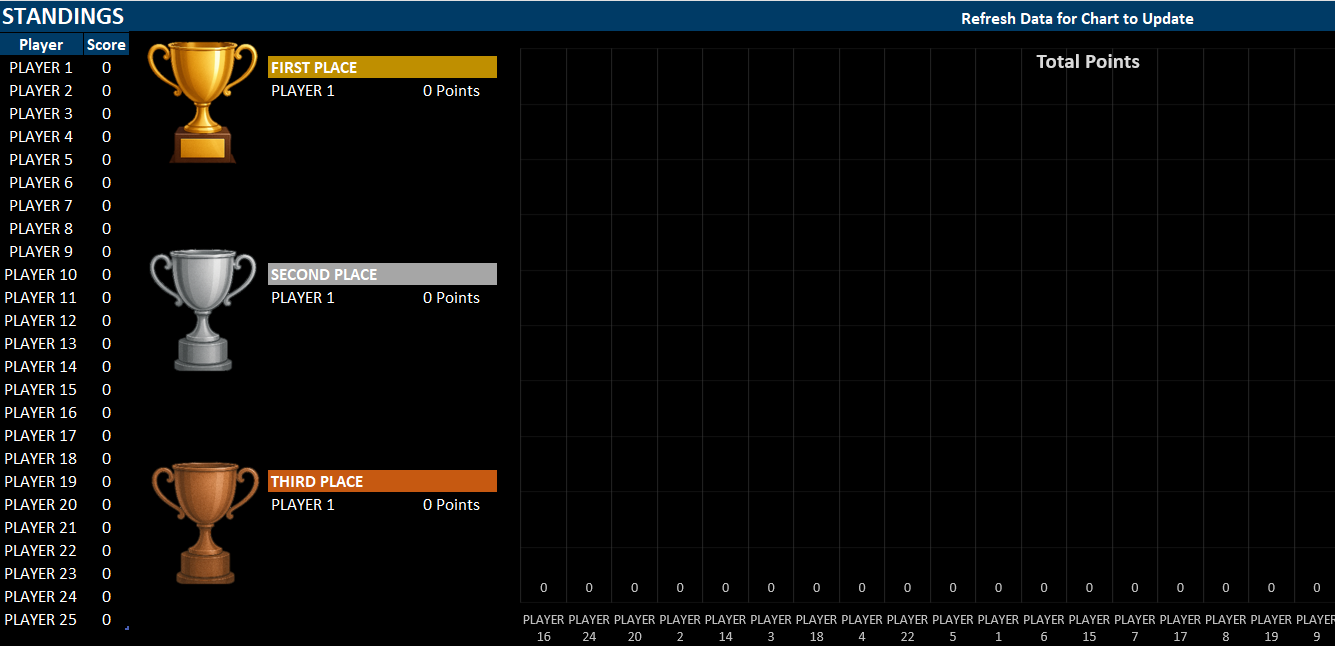Select PLAYER 21 in standings table
Image resolution: width=1335 pixels, height=646 pixels.
click(x=41, y=528)
